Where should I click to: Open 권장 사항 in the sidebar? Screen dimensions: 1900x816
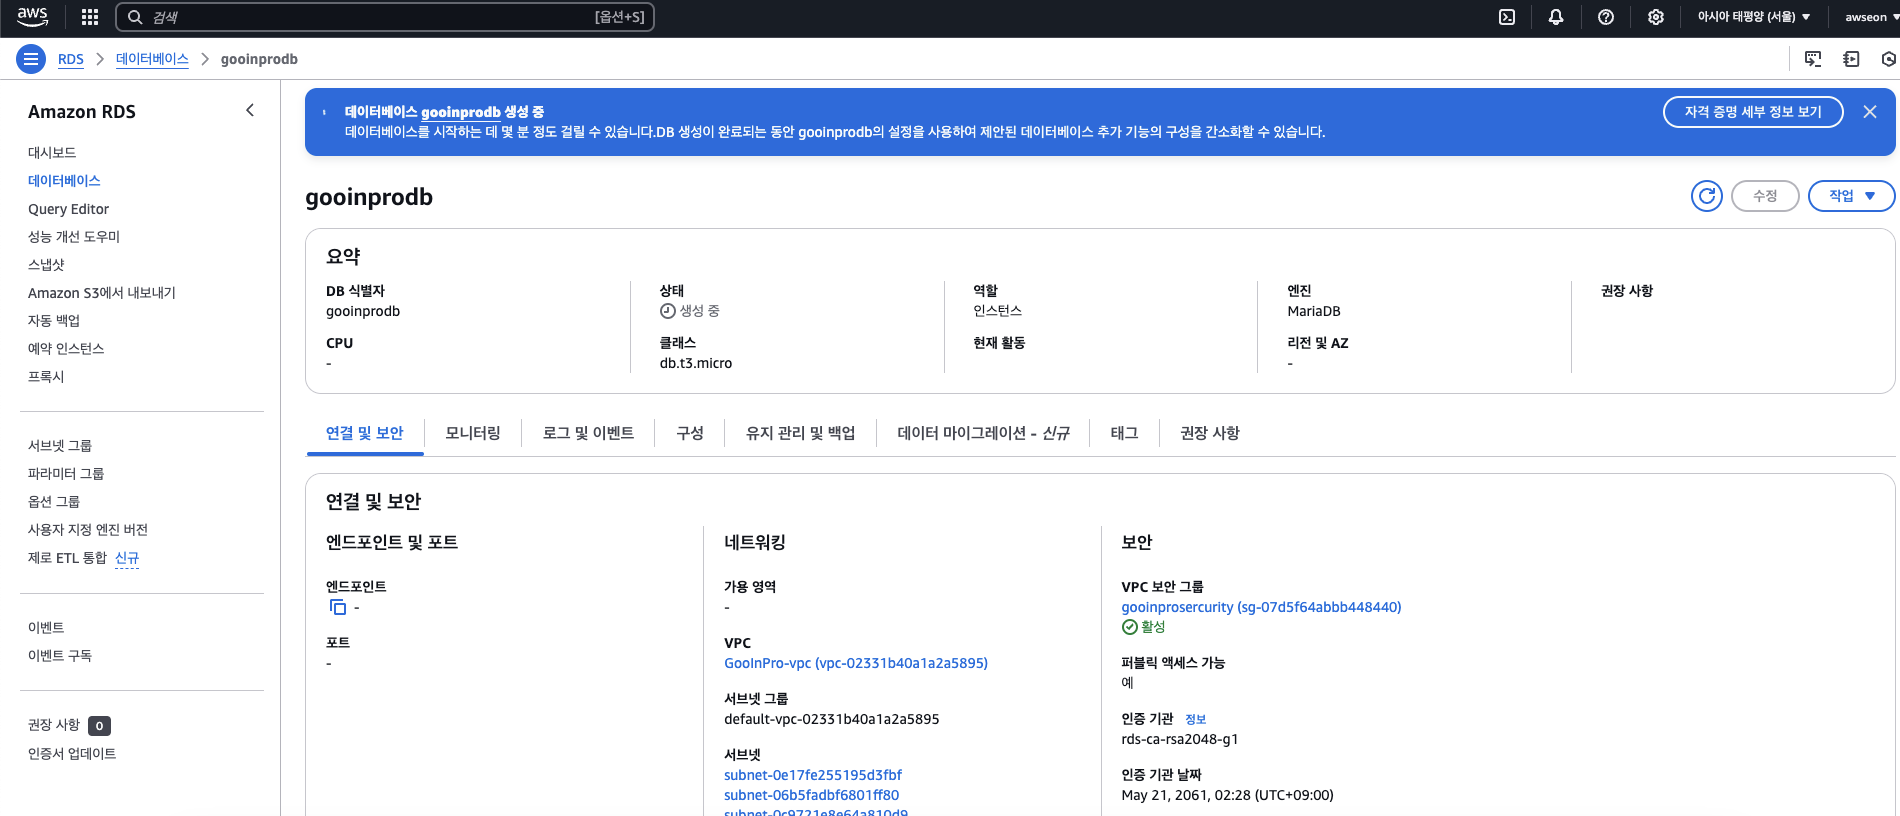click(x=54, y=725)
